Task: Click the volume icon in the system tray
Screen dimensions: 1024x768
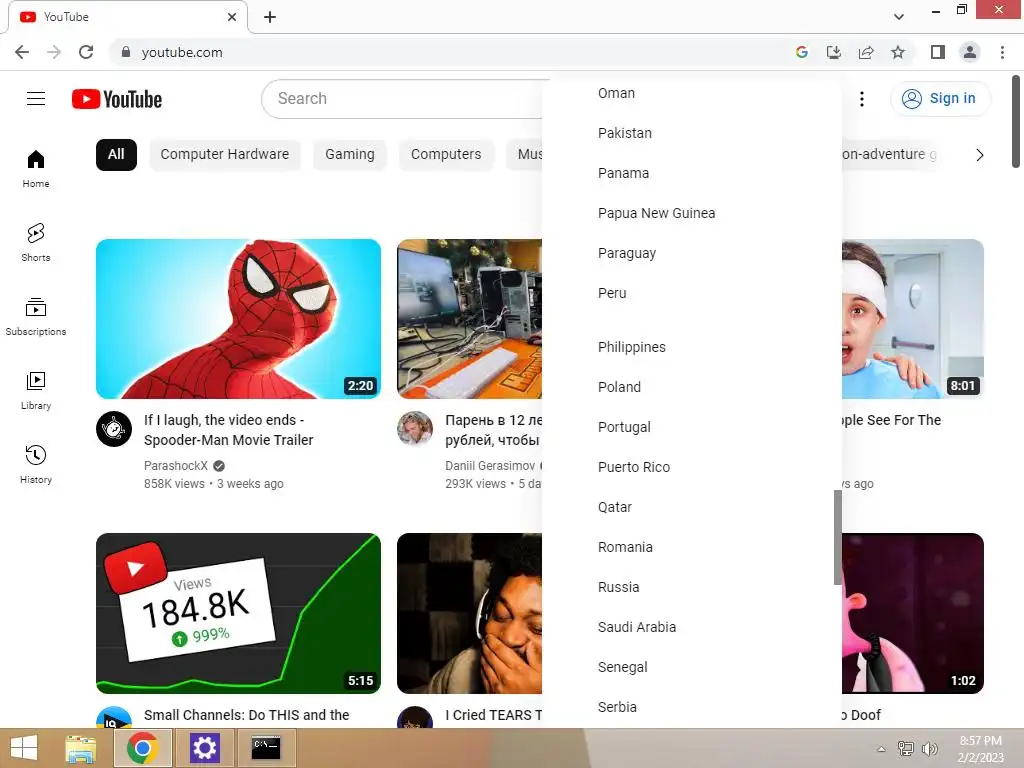Action: pyautogui.click(x=929, y=749)
